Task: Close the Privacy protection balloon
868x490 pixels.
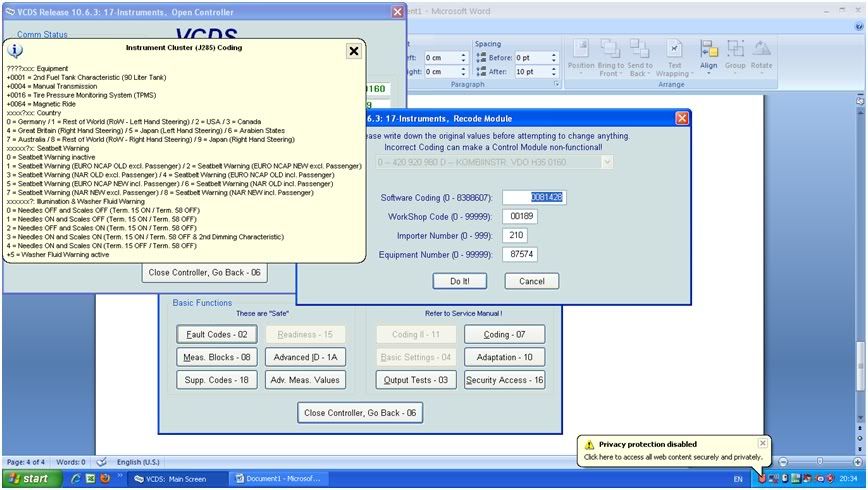Action: point(763,443)
